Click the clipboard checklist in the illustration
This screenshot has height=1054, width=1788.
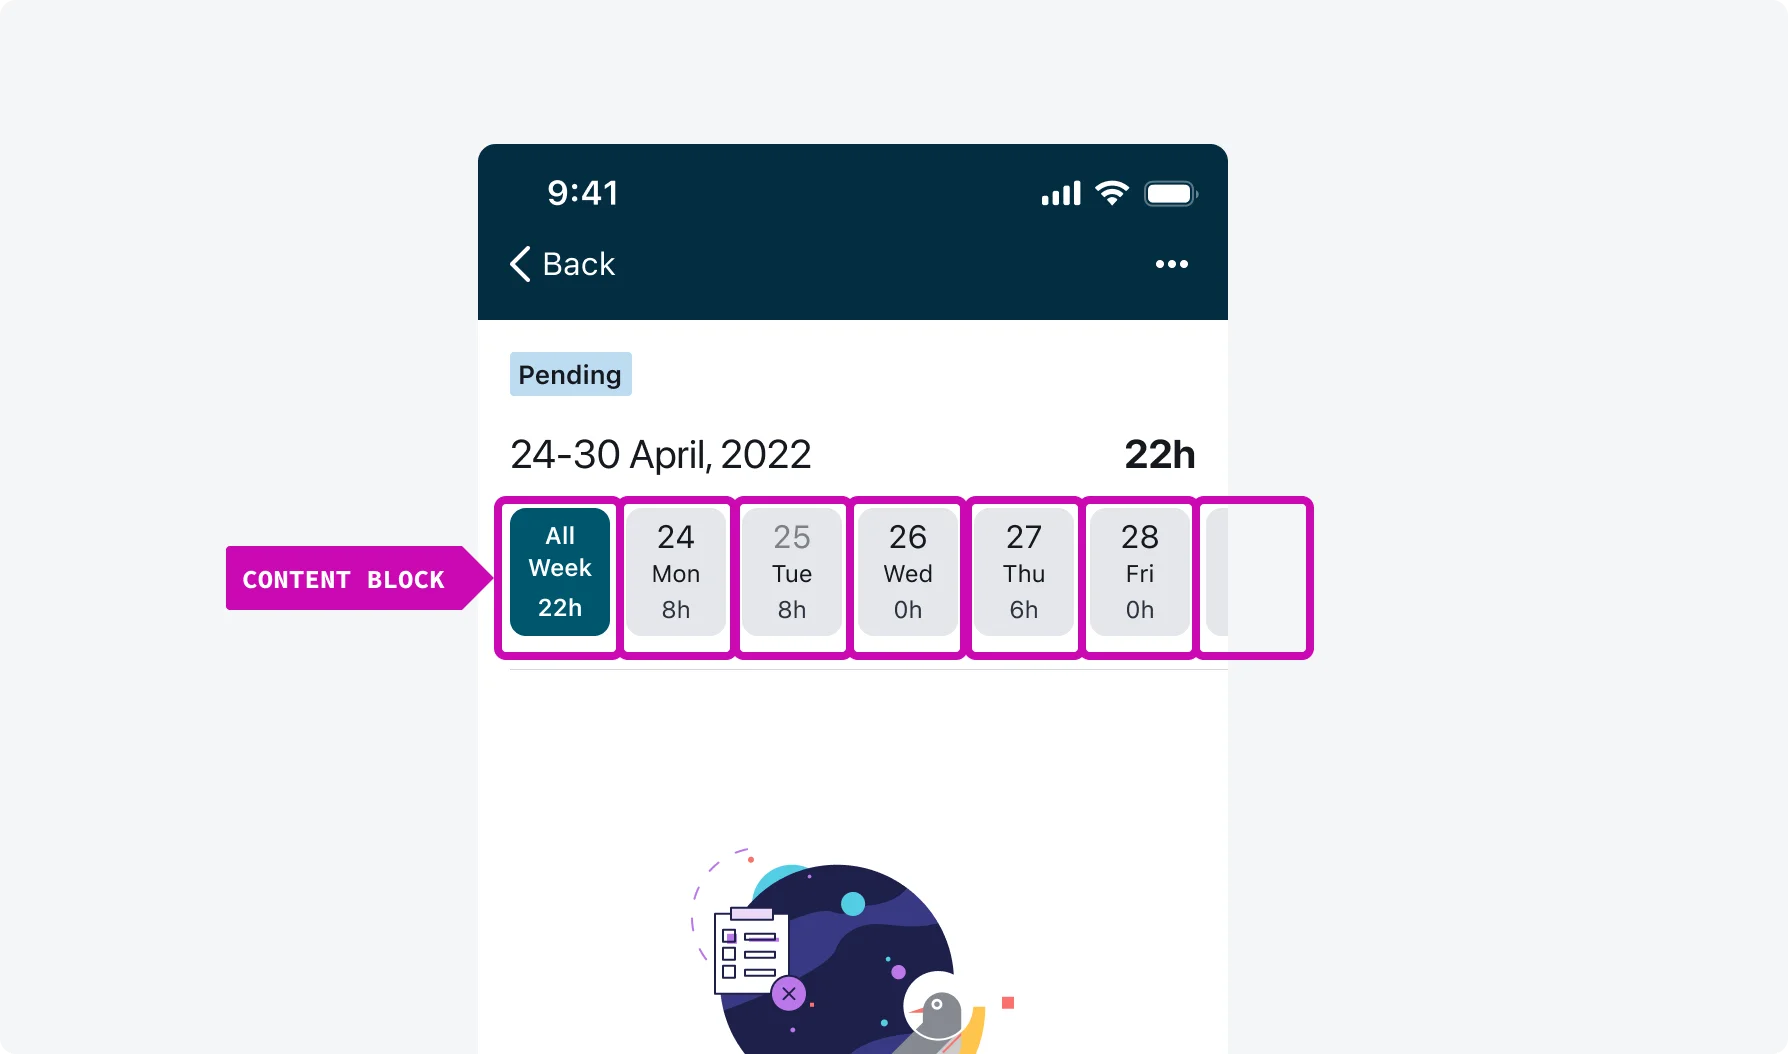749,951
